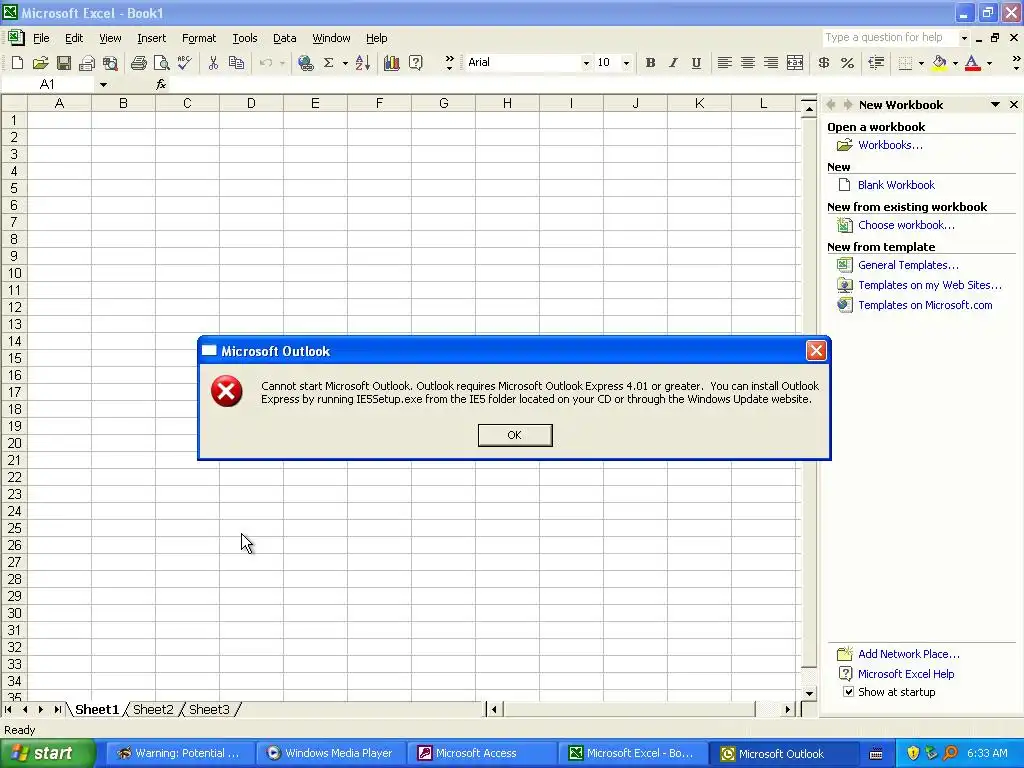Open the Tools menu
Screen dimensions: 1024x768
(245, 39)
